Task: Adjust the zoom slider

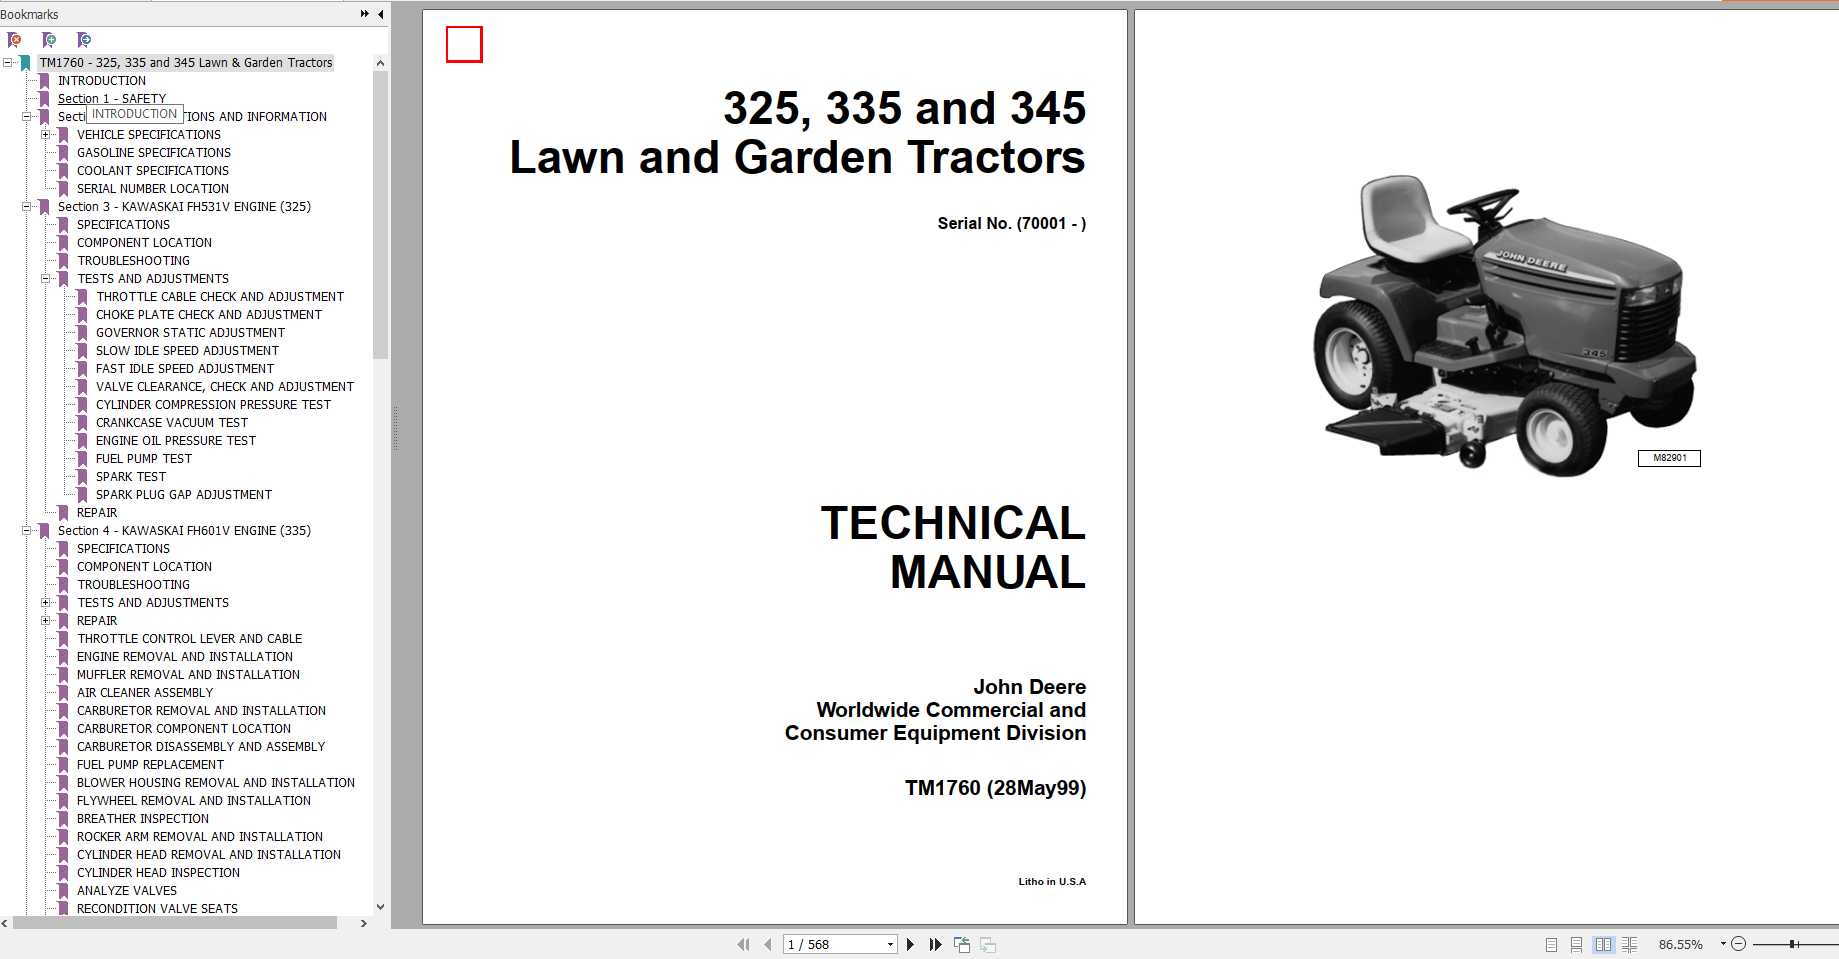Action: pos(1793,943)
